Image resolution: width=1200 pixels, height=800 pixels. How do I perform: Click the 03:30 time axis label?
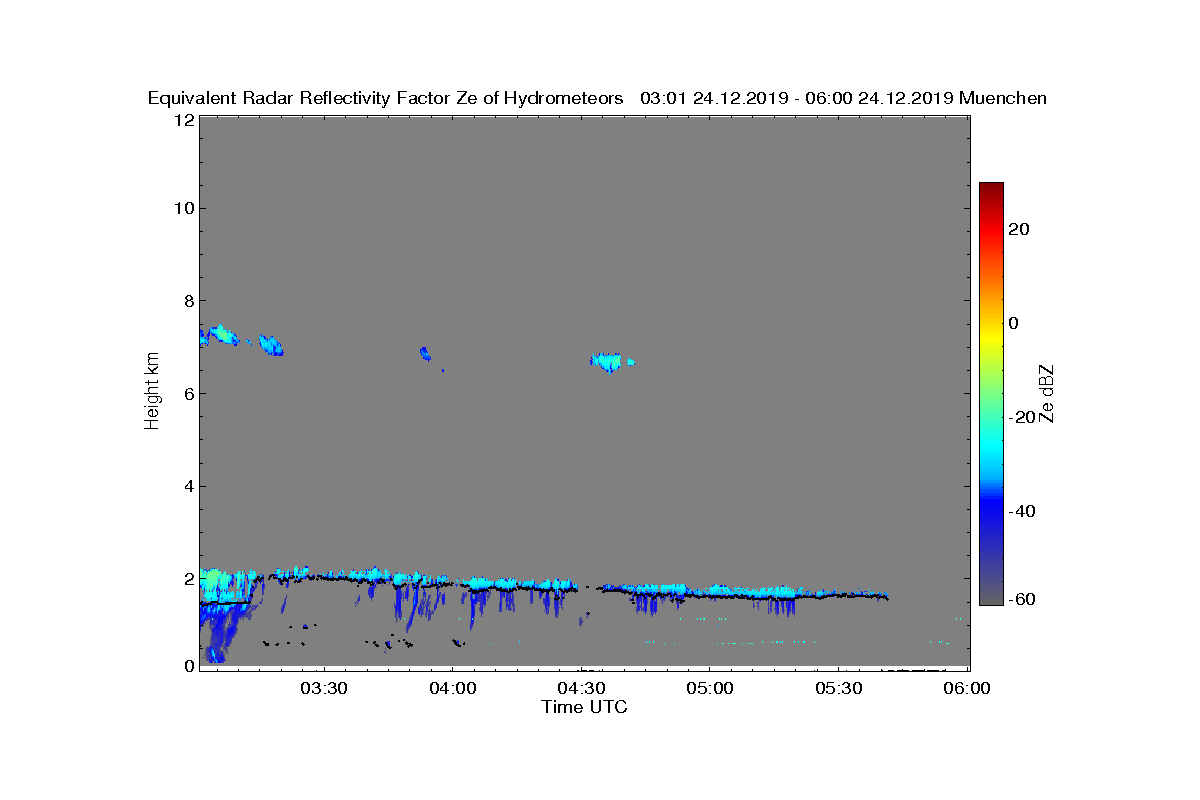point(323,689)
